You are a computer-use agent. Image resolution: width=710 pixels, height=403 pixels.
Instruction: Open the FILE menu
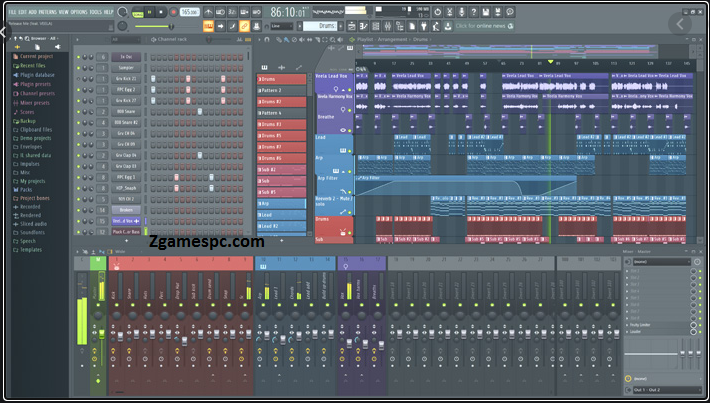coord(13,12)
